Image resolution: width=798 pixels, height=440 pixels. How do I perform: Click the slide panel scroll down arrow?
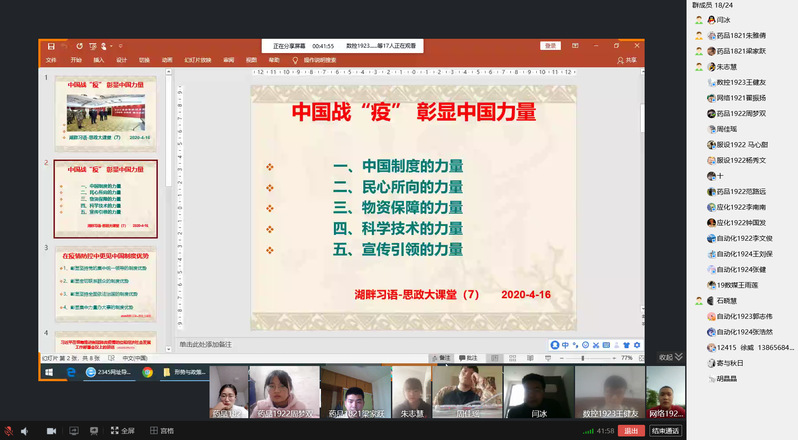[168, 349]
